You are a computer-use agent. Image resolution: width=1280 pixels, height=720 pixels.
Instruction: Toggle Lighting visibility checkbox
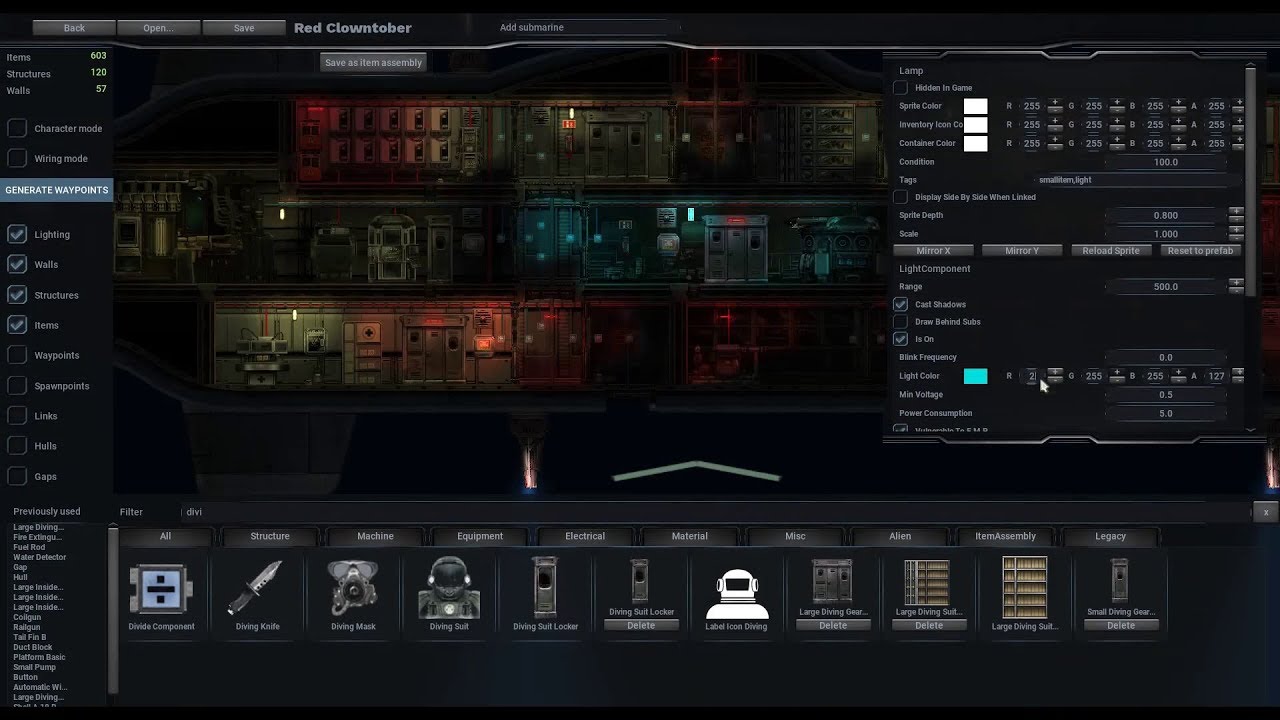pyautogui.click(x=17, y=234)
